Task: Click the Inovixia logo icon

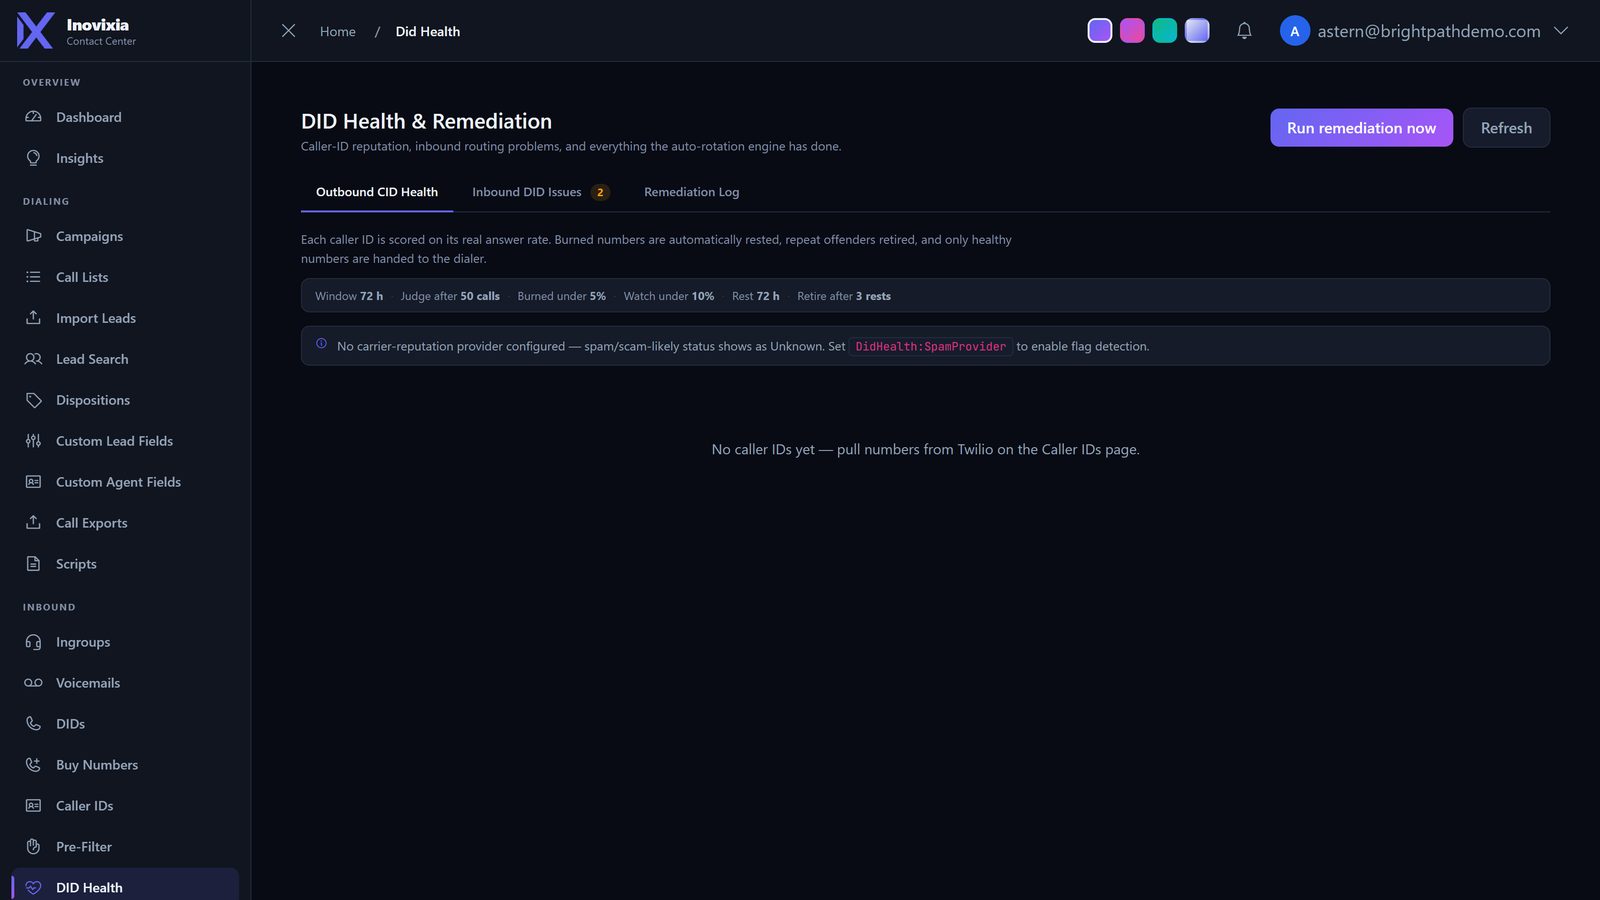Action: click(x=35, y=31)
